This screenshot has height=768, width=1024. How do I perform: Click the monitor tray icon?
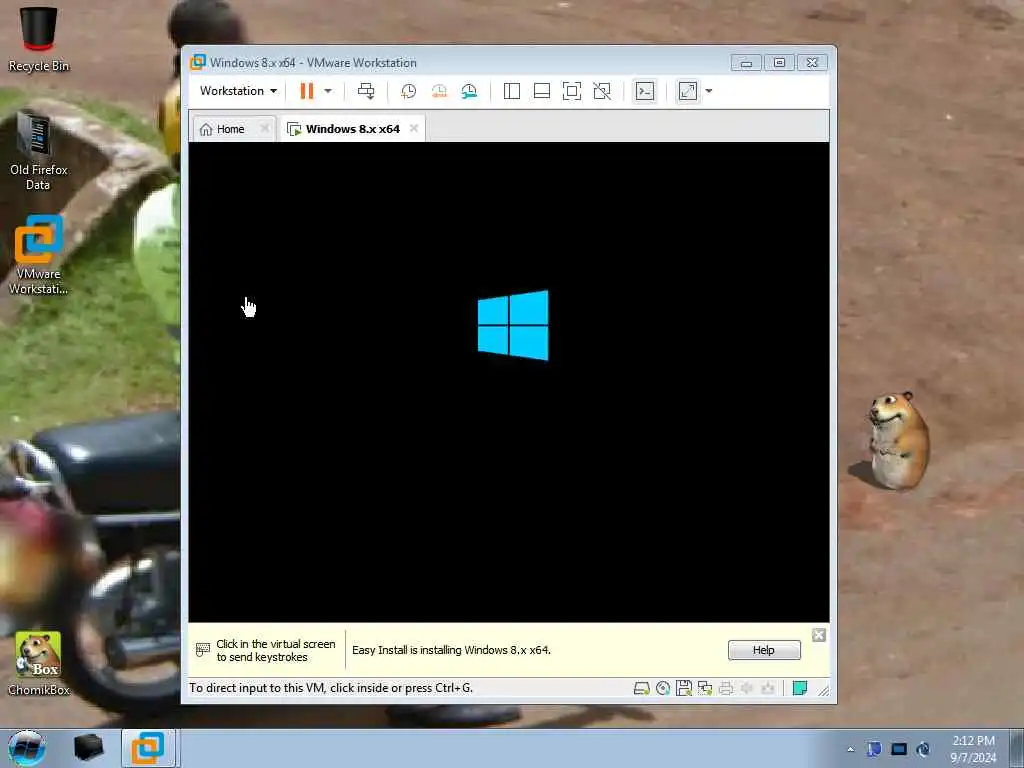[x=899, y=749]
